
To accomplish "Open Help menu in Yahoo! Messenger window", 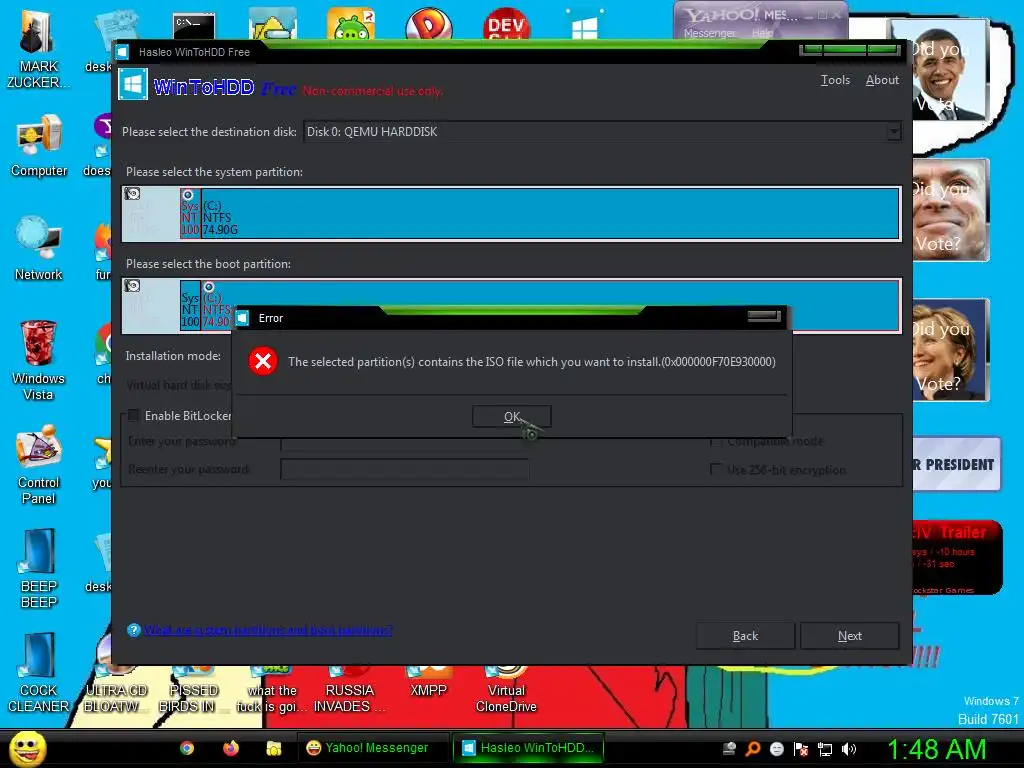I will 761,33.
